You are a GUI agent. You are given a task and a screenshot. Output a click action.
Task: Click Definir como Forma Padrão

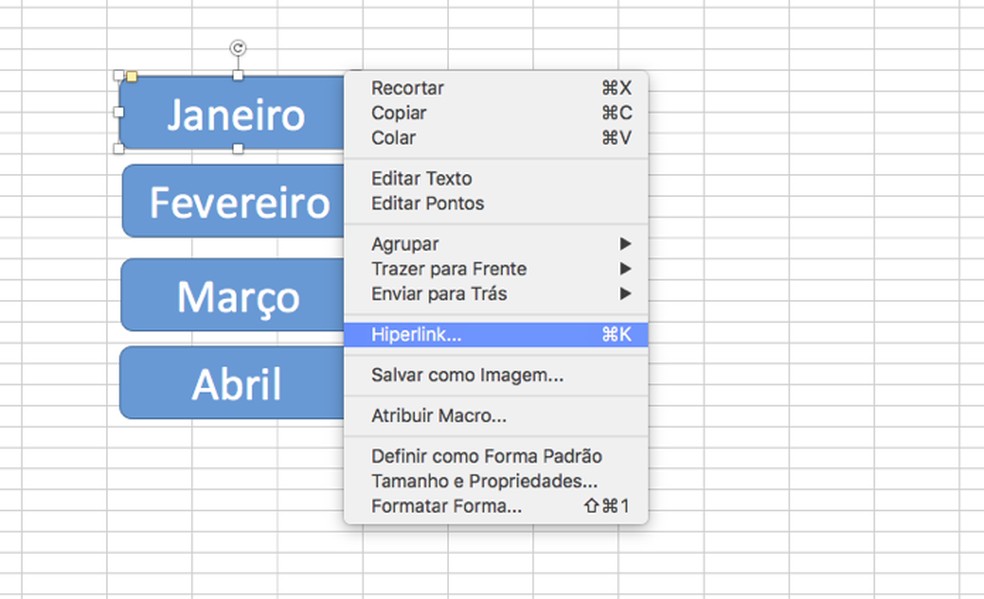(x=487, y=456)
